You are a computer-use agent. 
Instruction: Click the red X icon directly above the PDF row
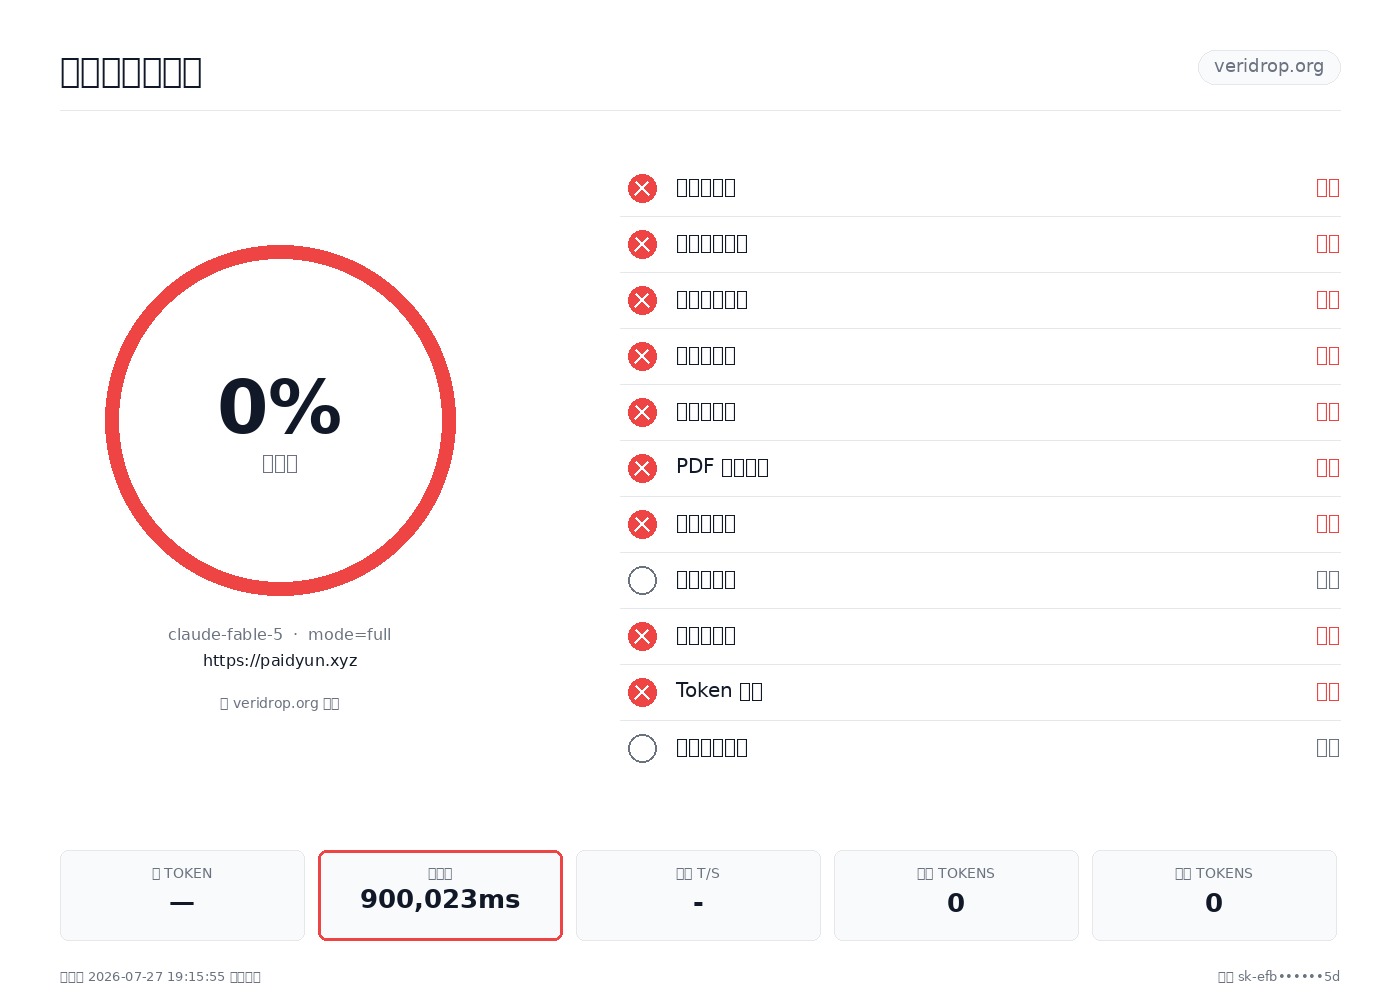pyautogui.click(x=642, y=412)
